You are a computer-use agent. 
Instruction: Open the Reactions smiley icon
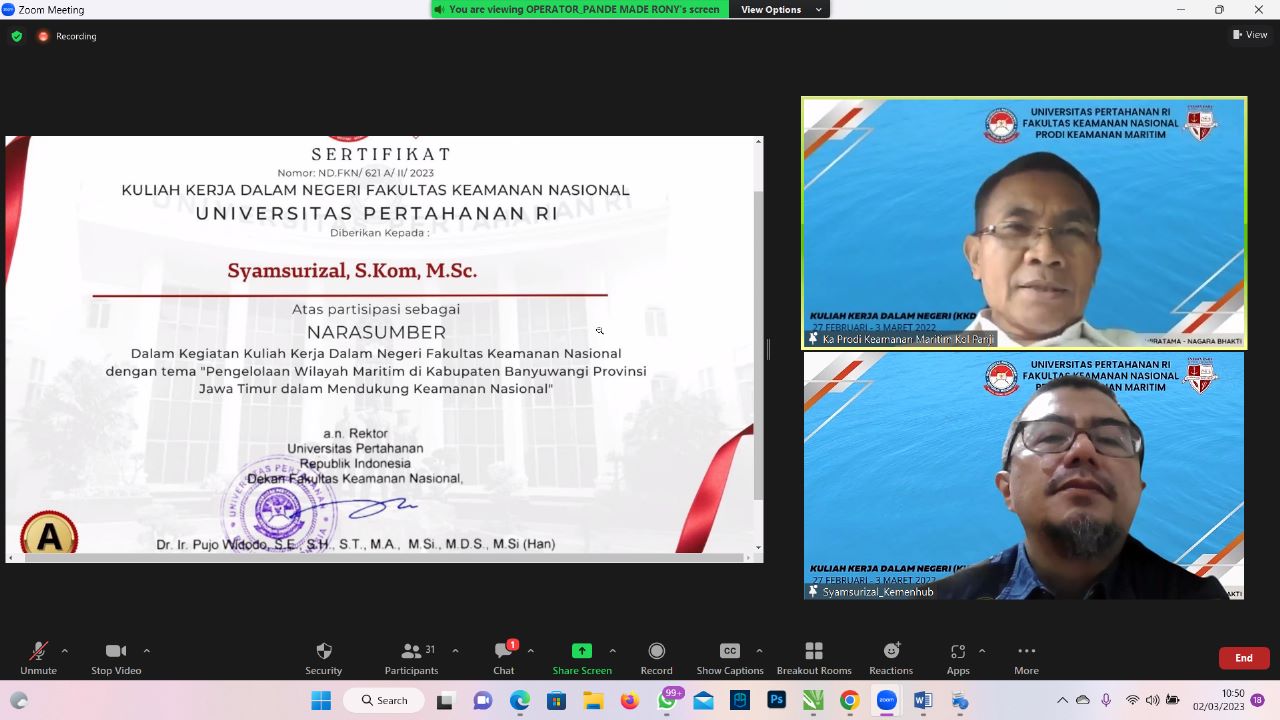(x=890, y=651)
